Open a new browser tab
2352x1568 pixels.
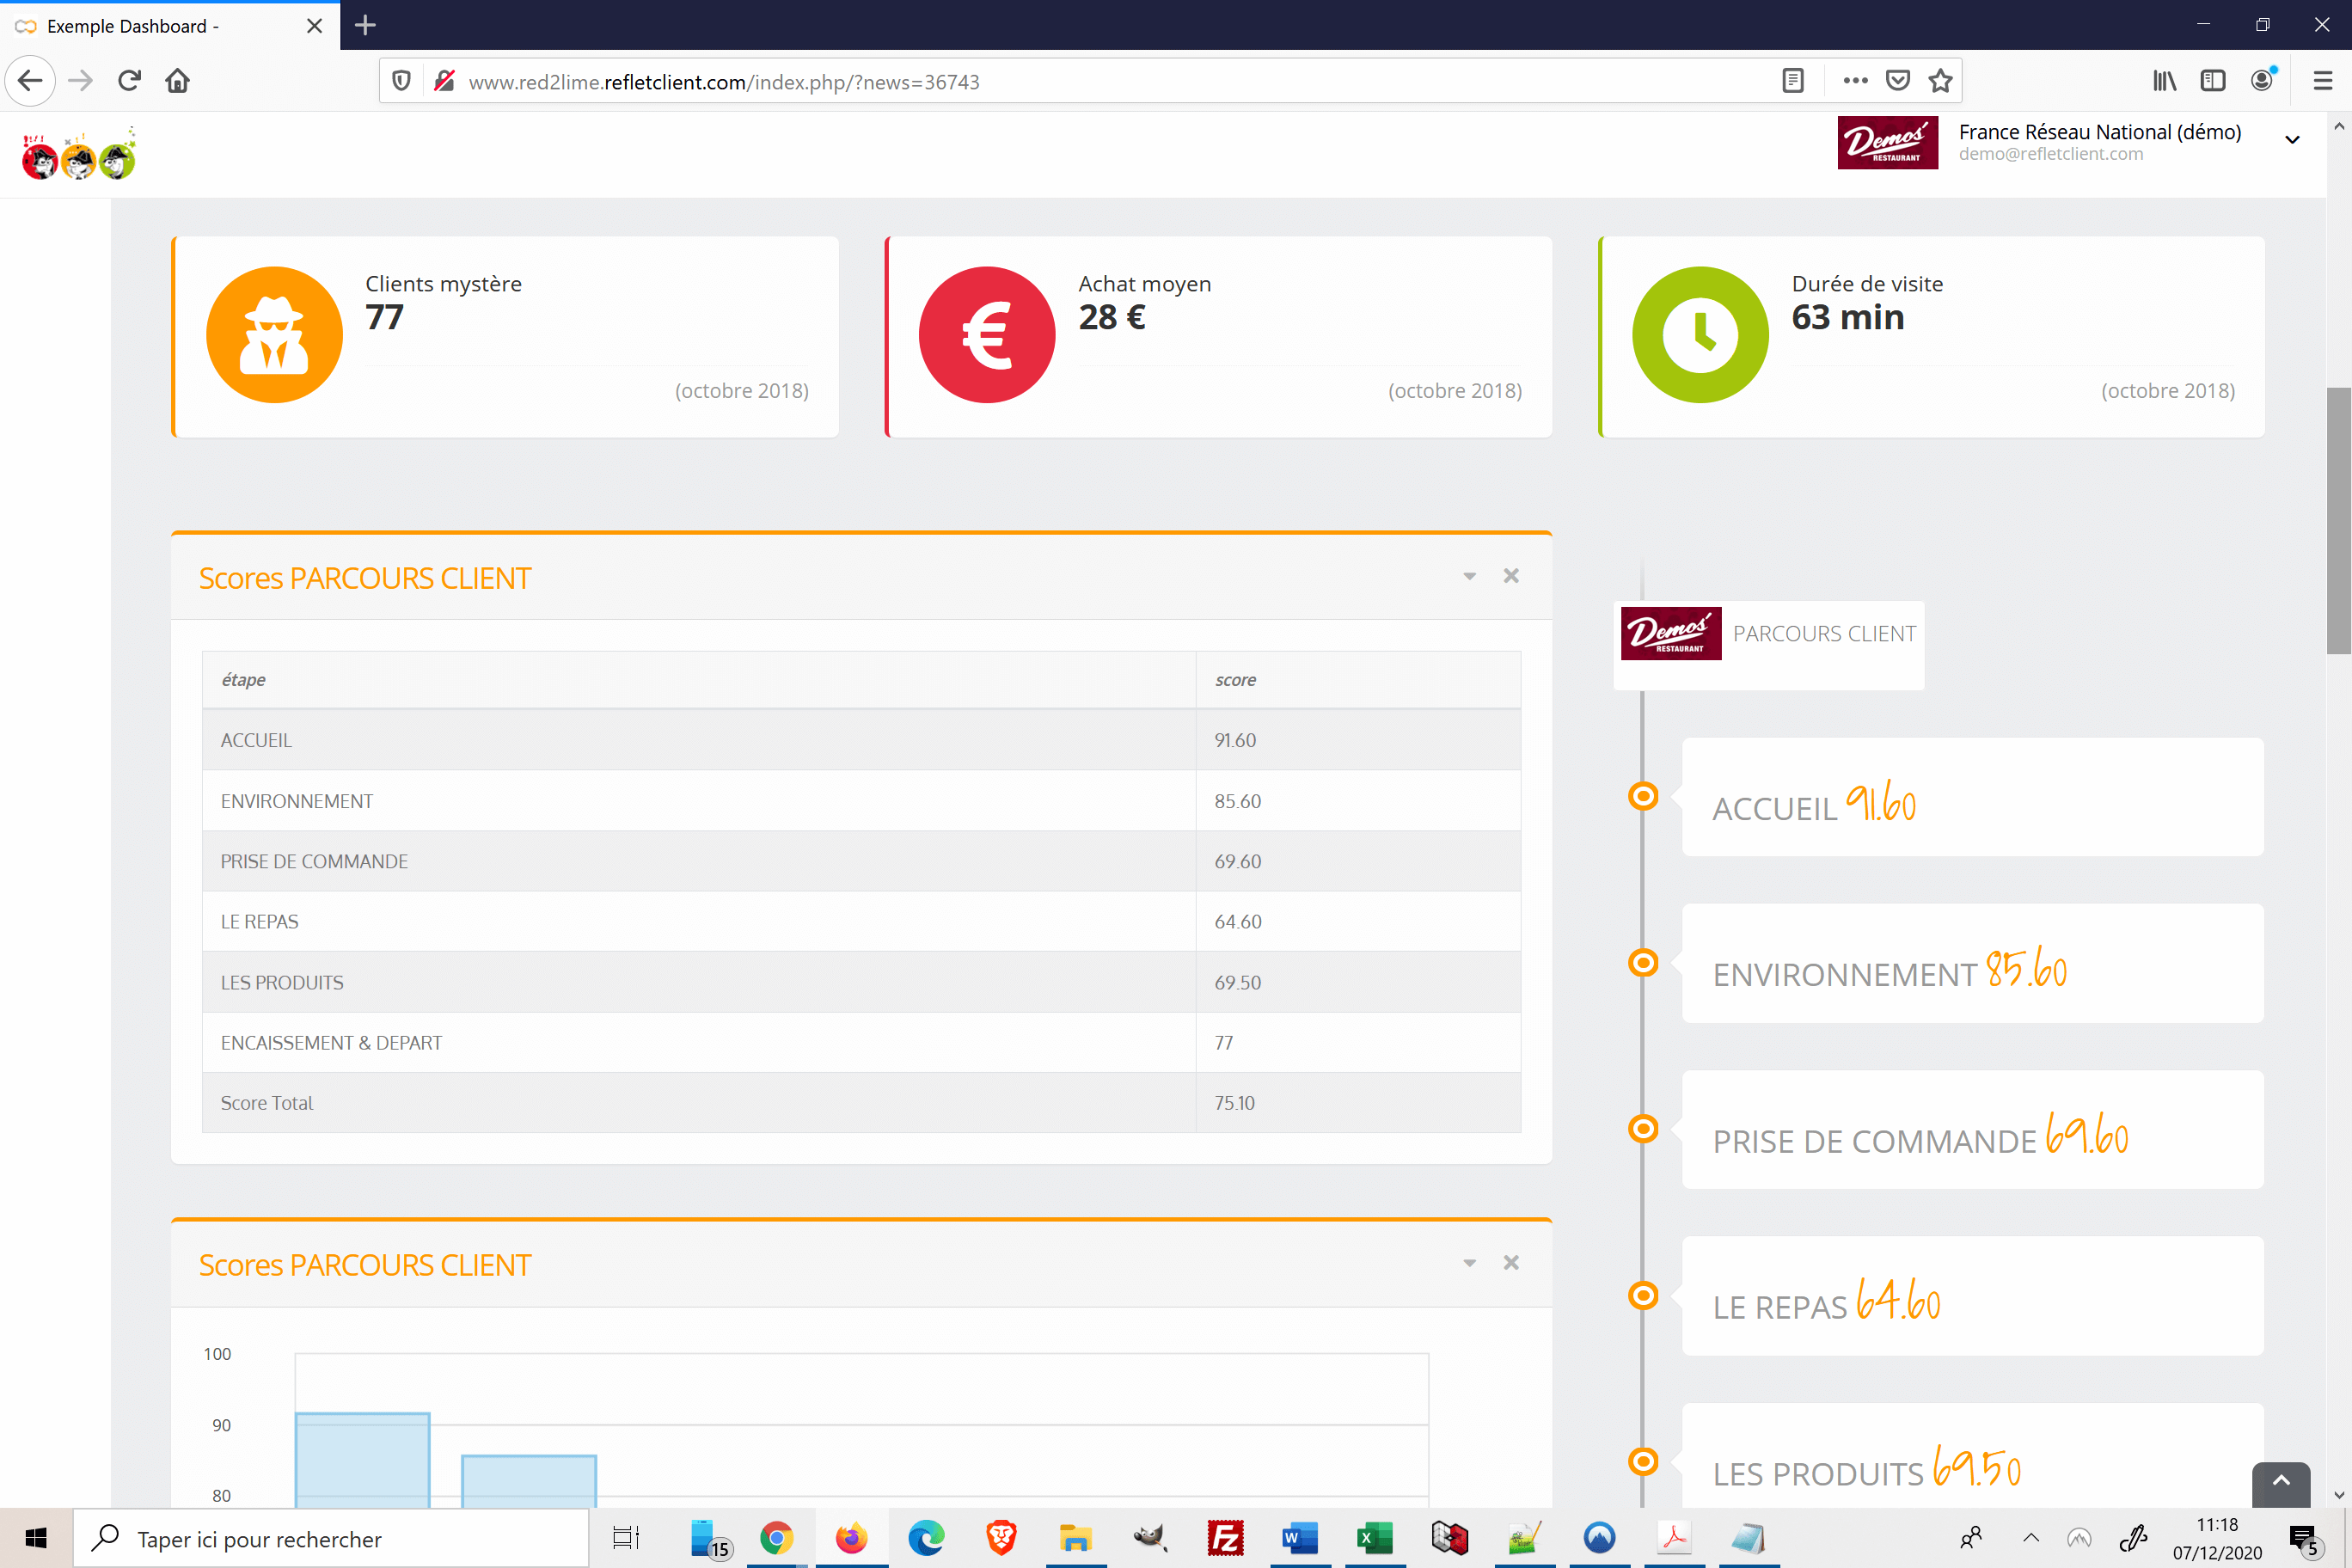click(x=365, y=26)
